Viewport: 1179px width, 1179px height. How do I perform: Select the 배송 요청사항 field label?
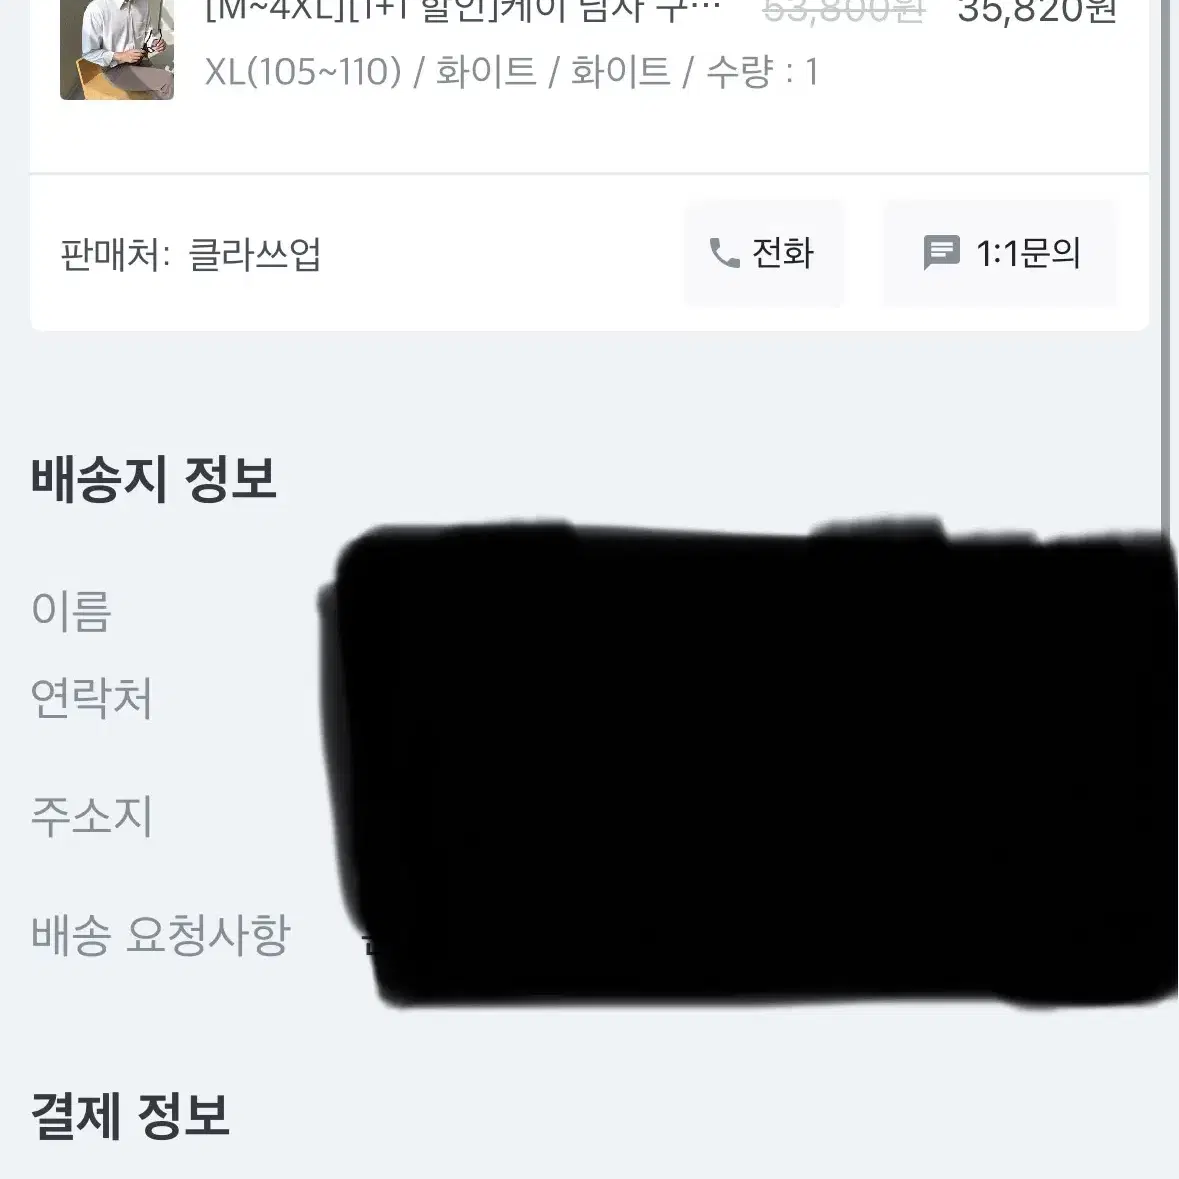pos(160,935)
